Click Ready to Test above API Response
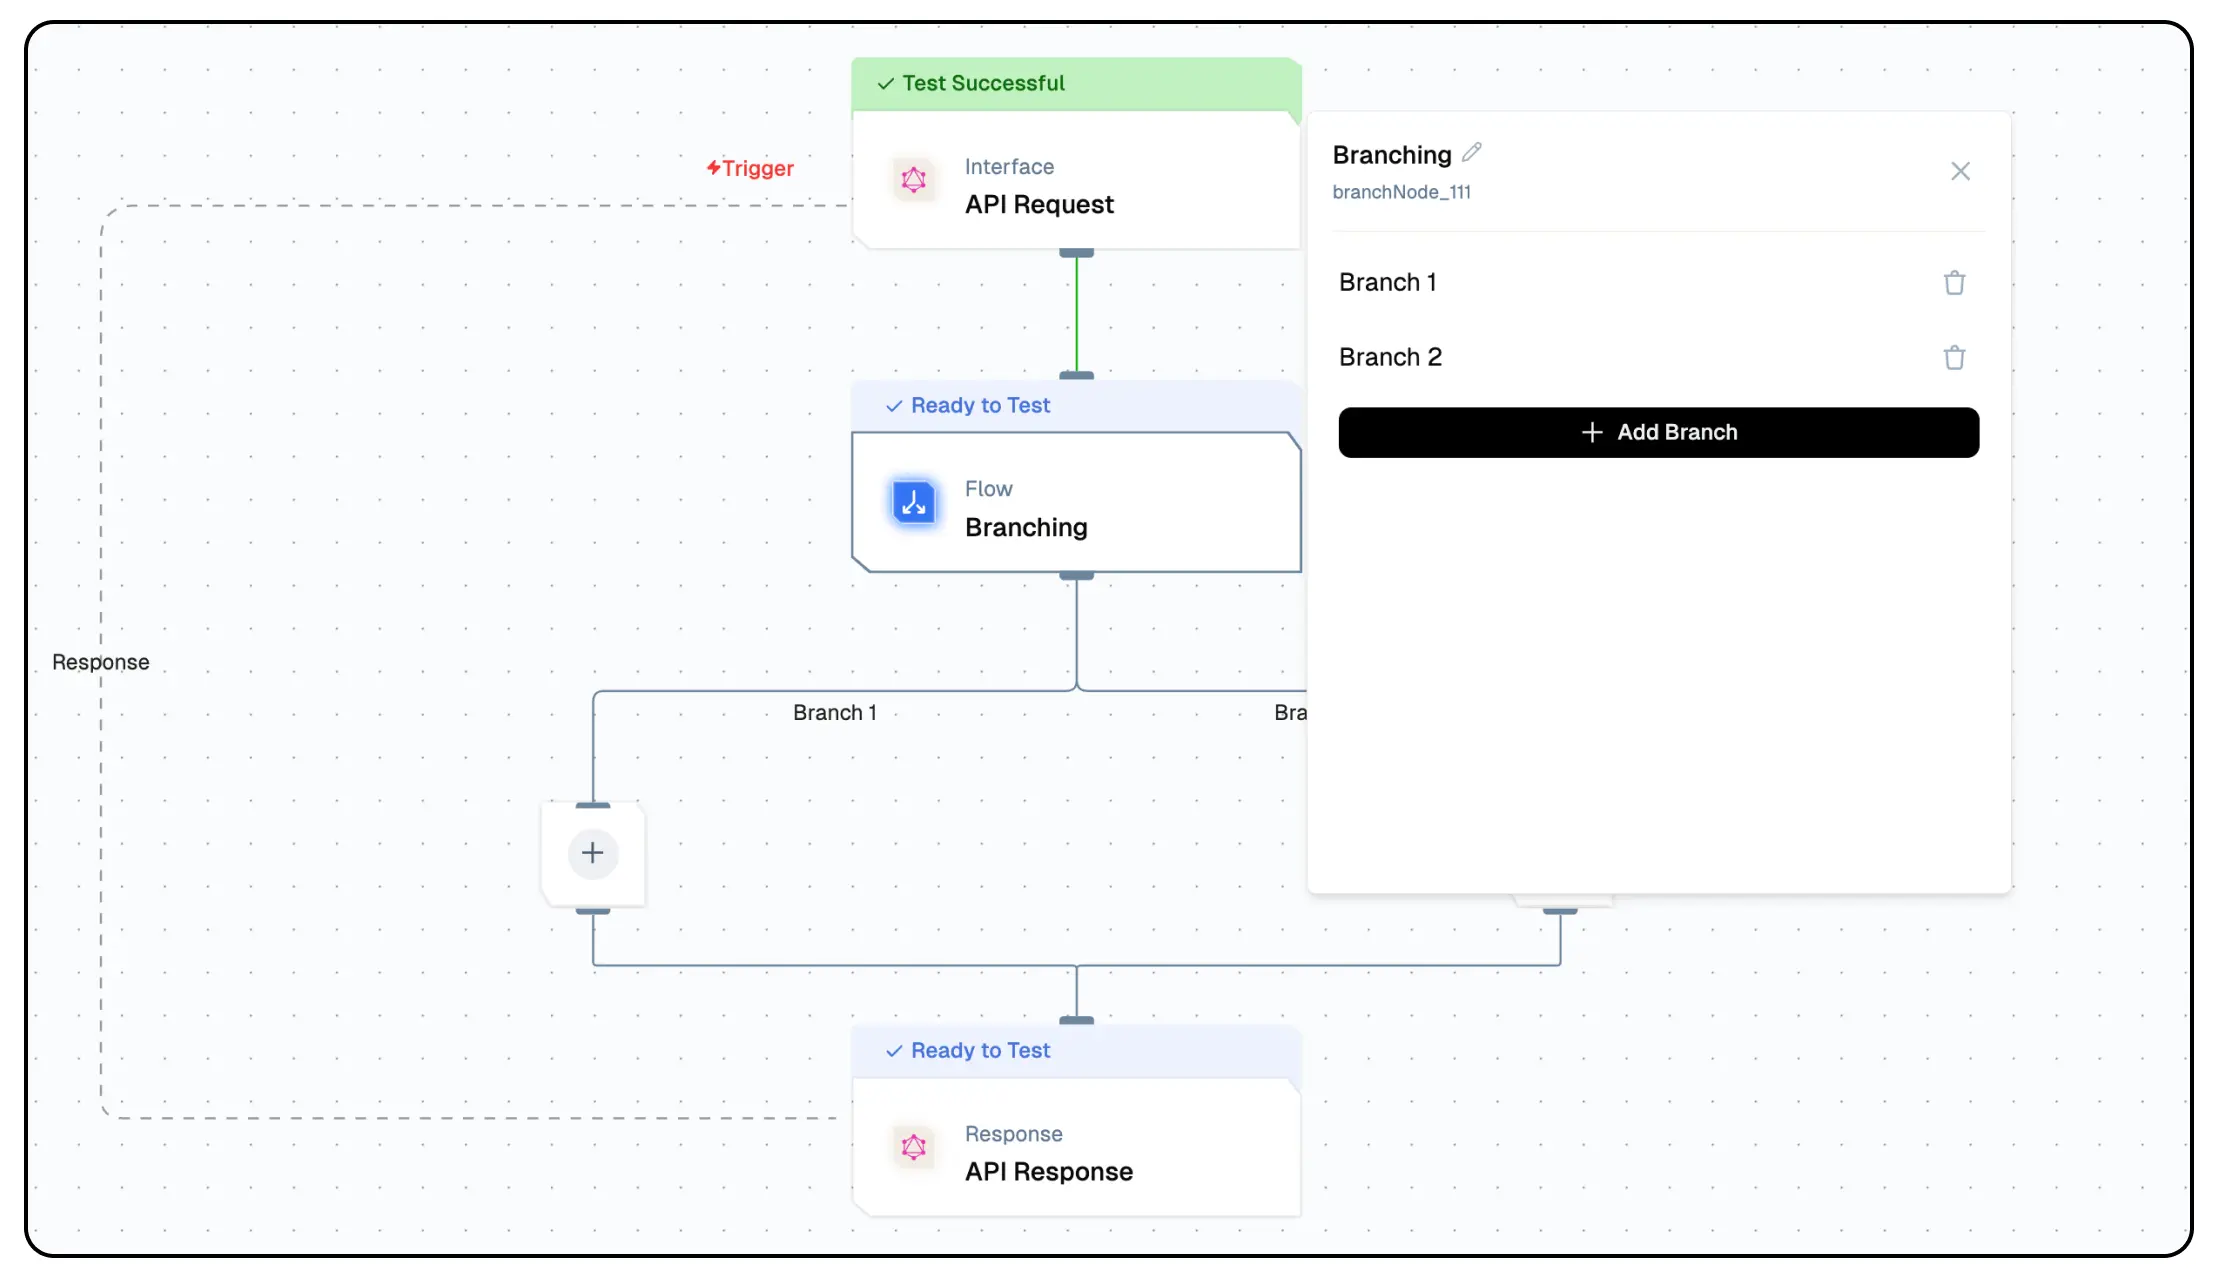The image size is (2218, 1278). [980, 1051]
